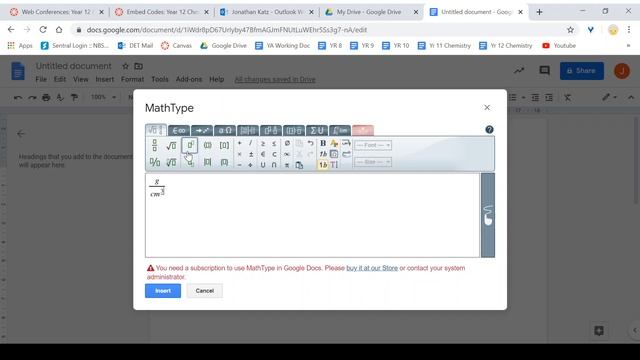Insert a fraction template in MathType

tap(154, 145)
